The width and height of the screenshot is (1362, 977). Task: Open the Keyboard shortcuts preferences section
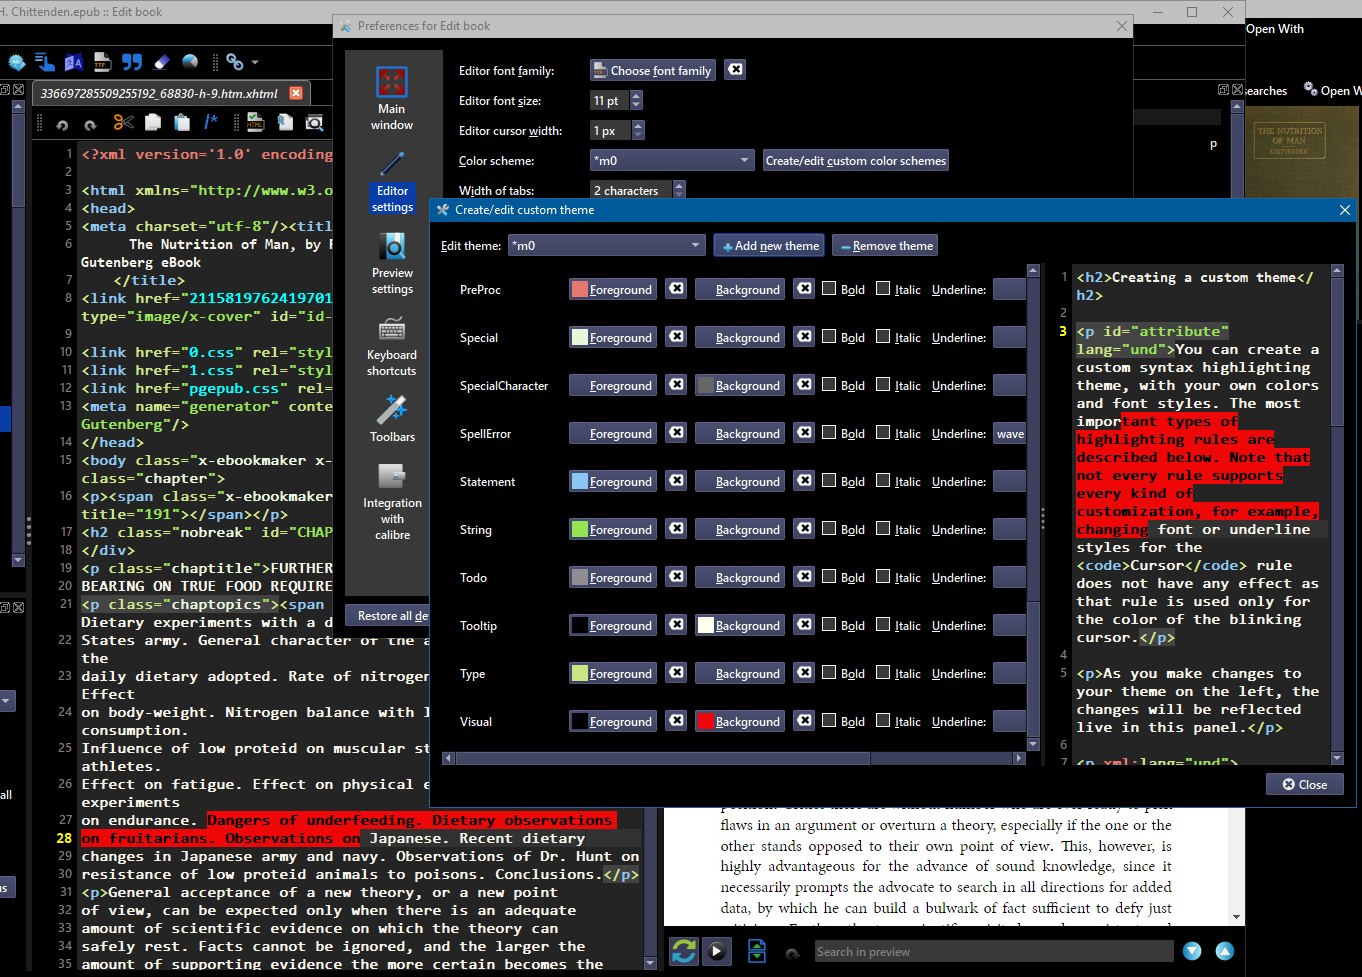pyautogui.click(x=392, y=345)
